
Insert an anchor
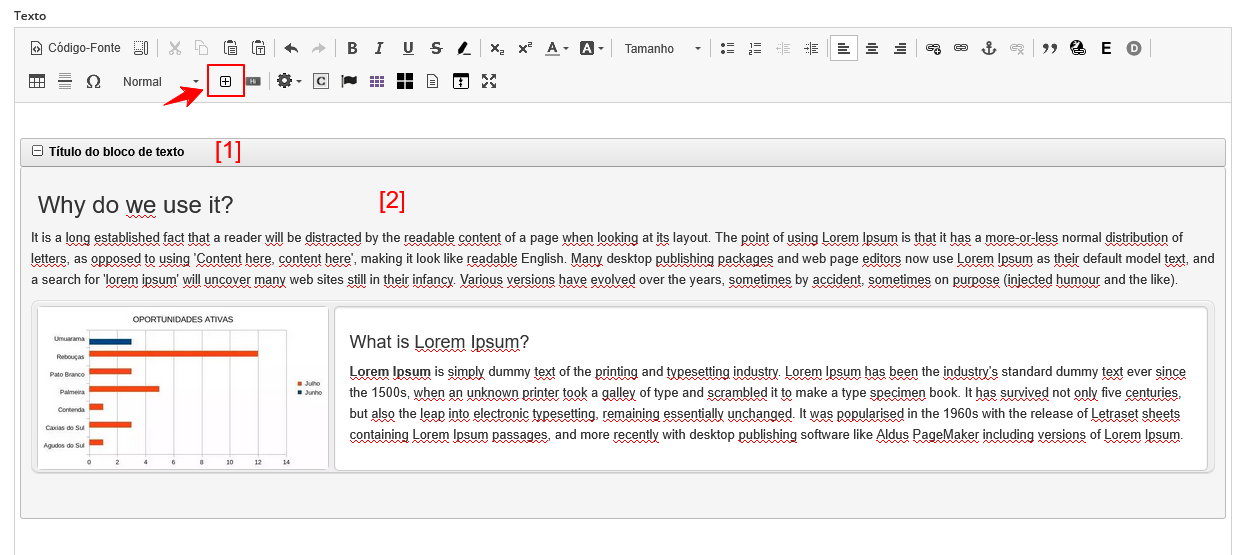[x=989, y=48]
